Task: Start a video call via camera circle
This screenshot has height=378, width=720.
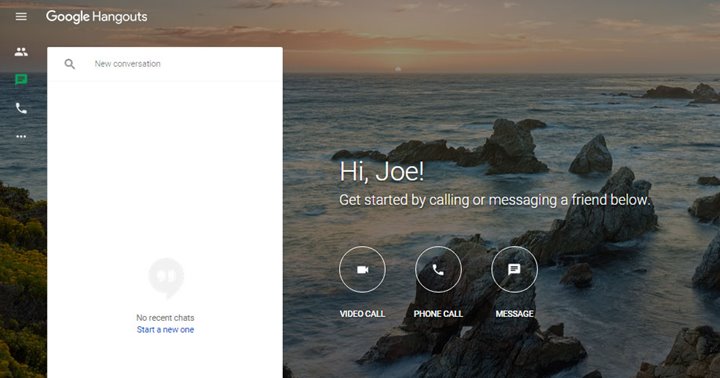Action: [x=362, y=269]
